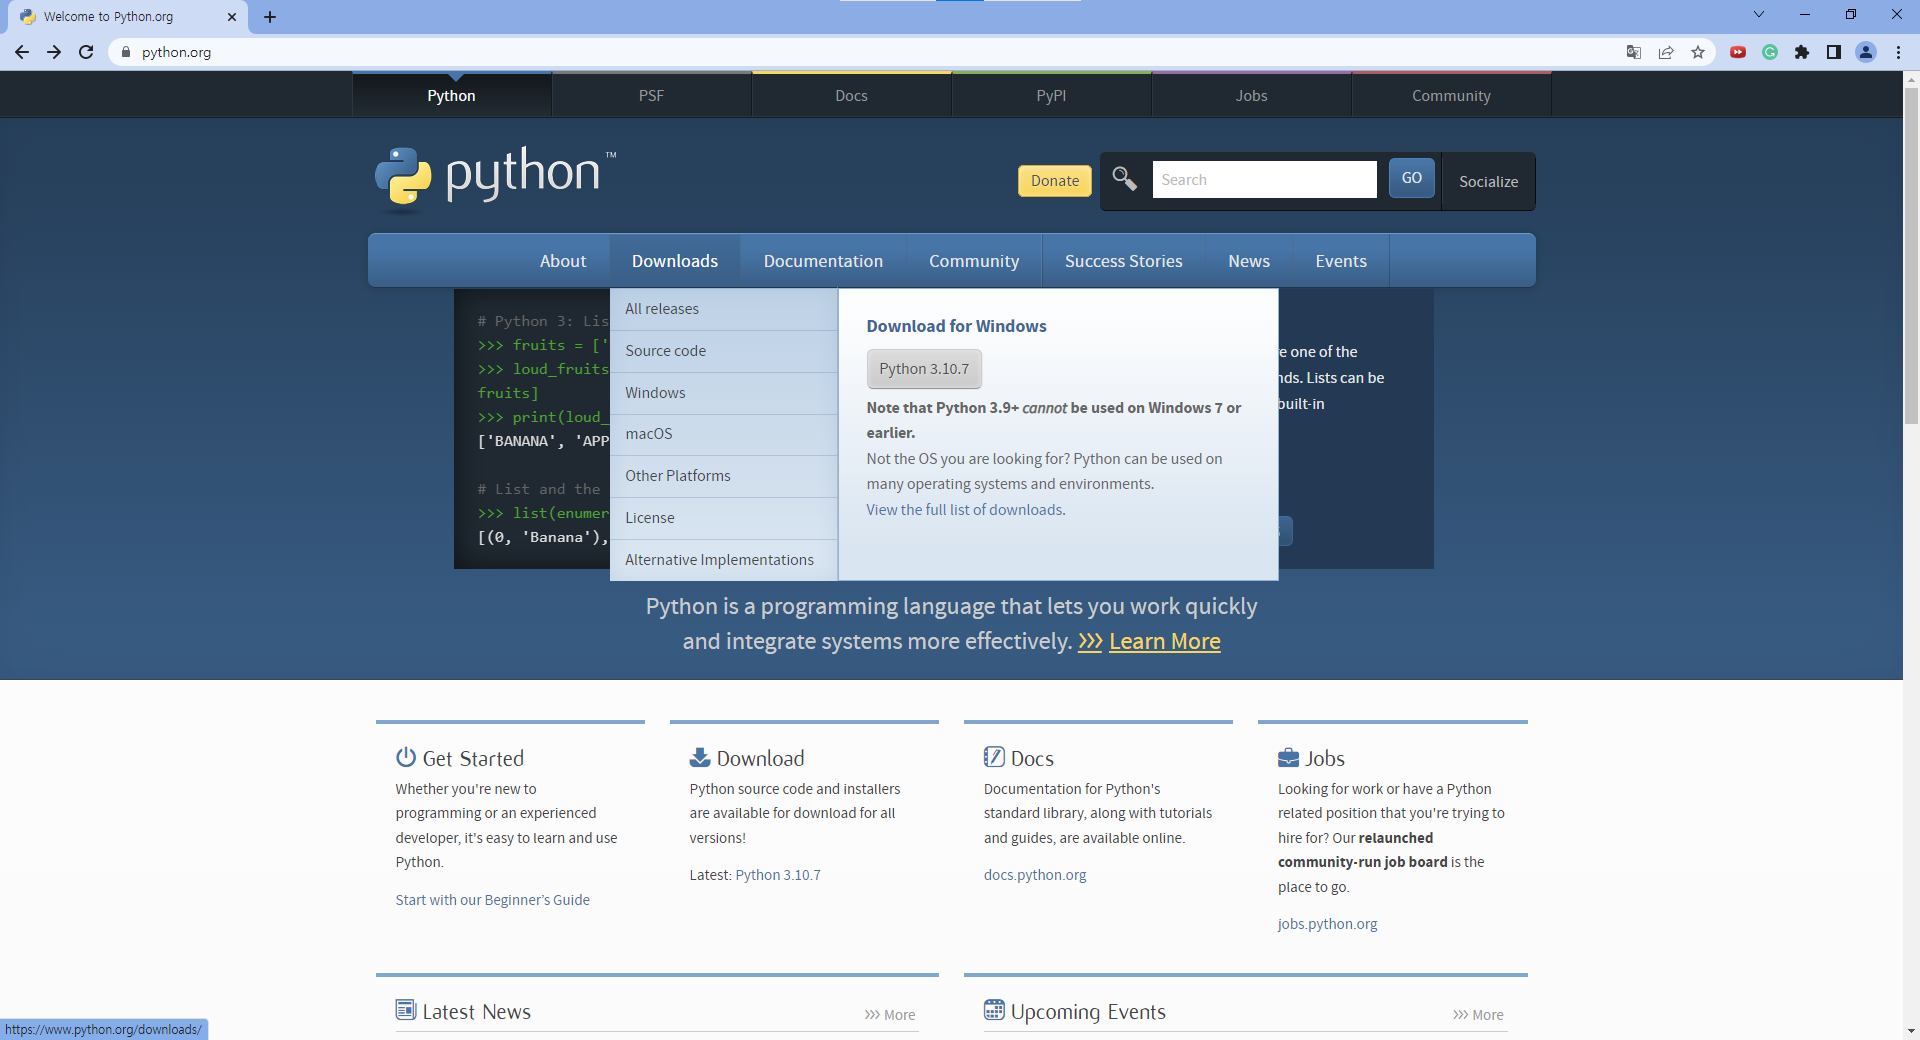
Task: Click the Jobs briefcase icon
Action: [x=1288, y=757]
